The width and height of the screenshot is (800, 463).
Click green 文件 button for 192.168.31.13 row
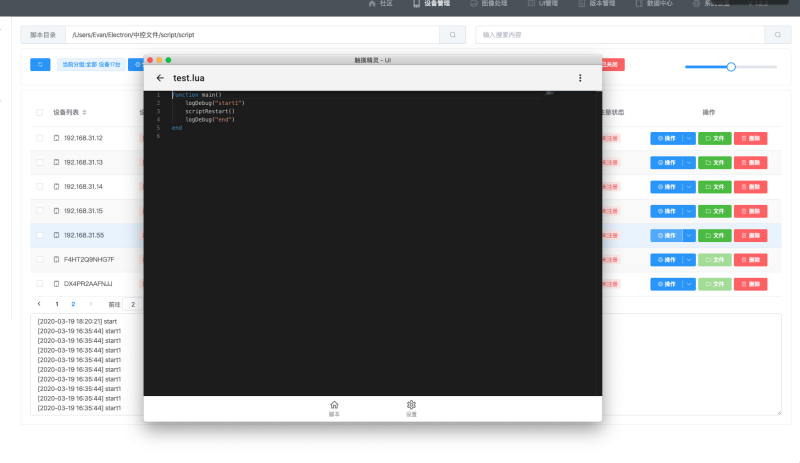pyautogui.click(x=714, y=162)
